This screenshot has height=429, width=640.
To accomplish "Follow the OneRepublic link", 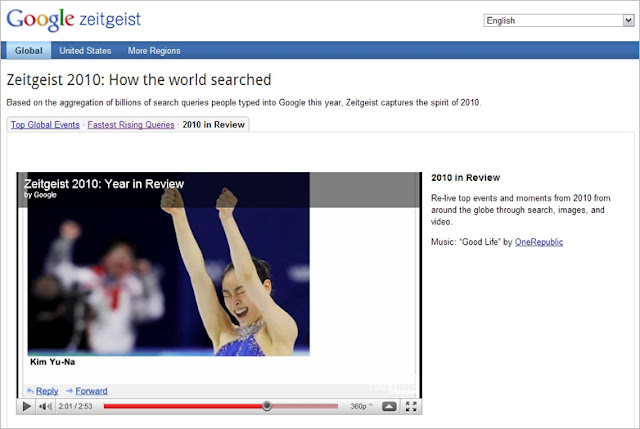I will [x=539, y=242].
